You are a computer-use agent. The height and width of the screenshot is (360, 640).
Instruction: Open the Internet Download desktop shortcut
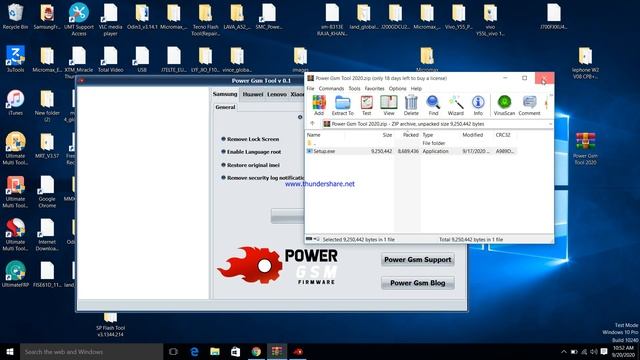click(47, 235)
